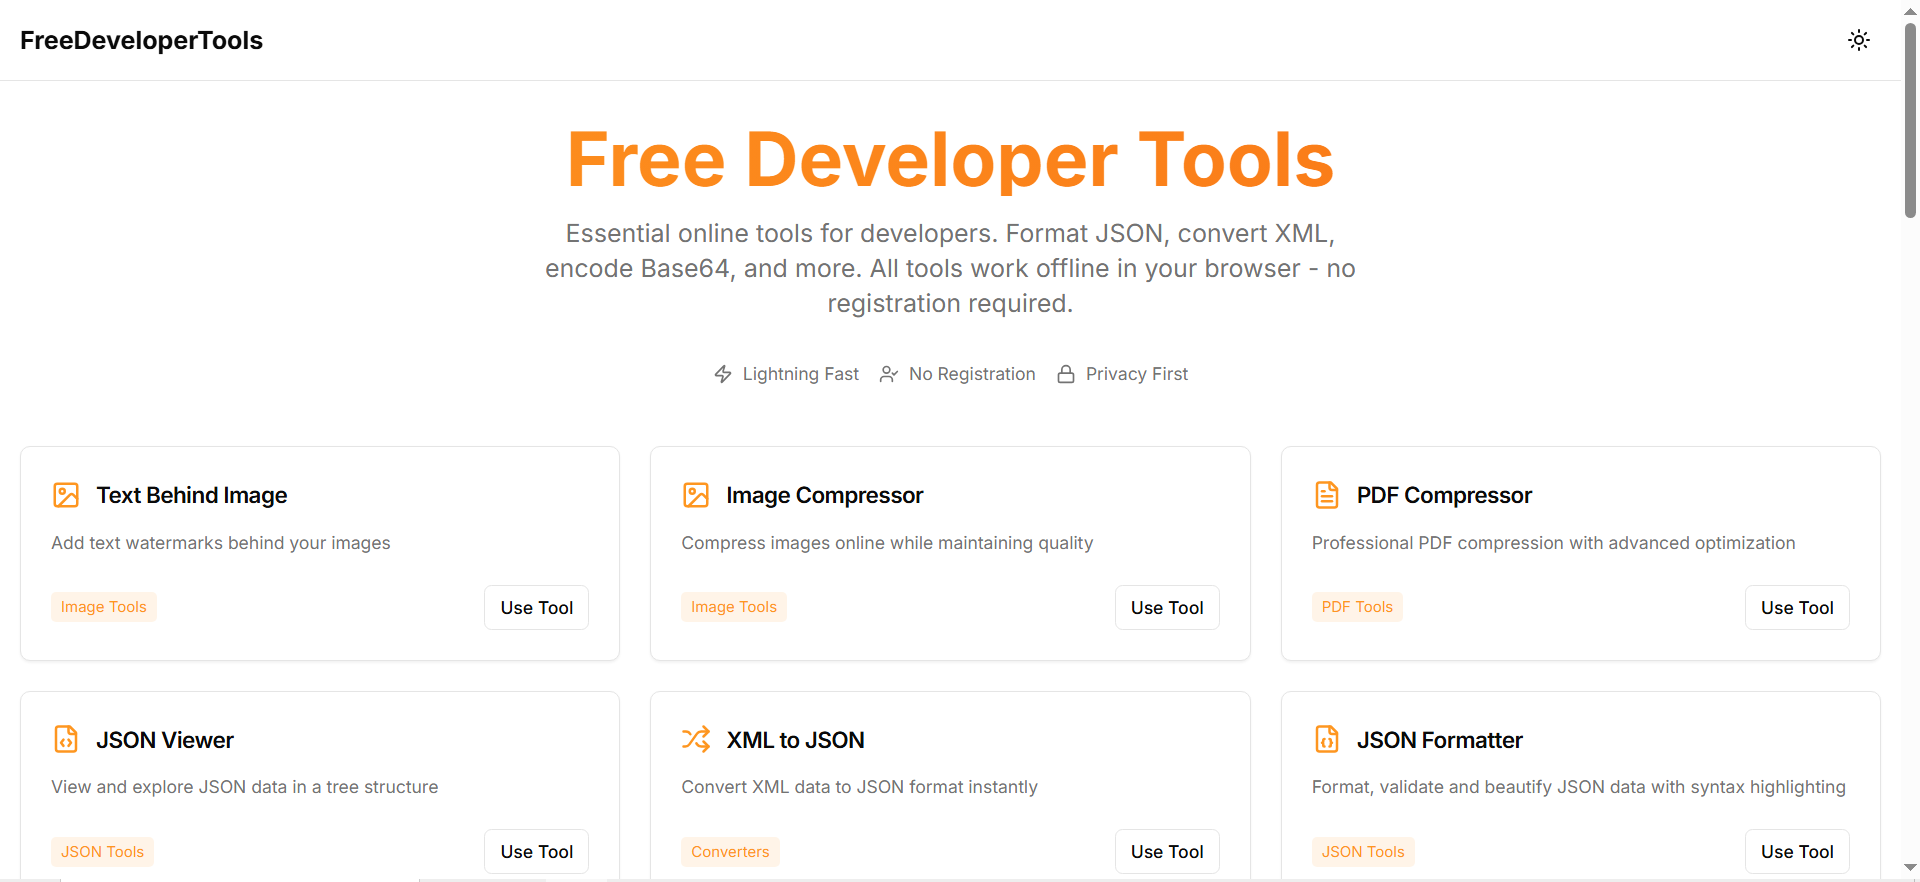Click the No Registration user icon

pyautogui.click(x=888, y=374)
